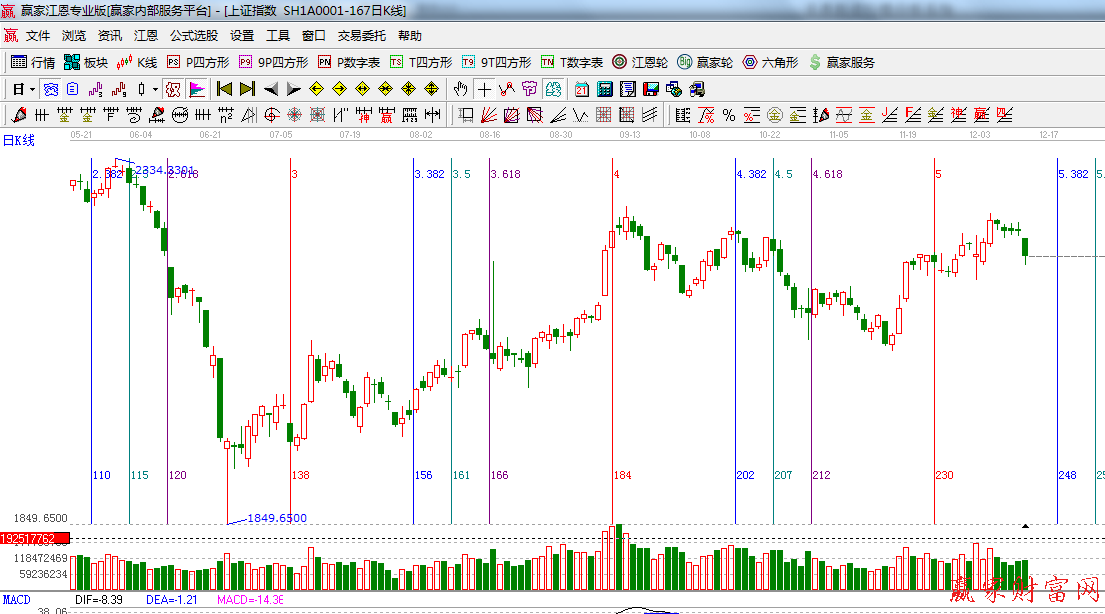The image size is (1105, 614).
Task: Open the 六角形 hexagon chart tool
Action: coord(770,62)
